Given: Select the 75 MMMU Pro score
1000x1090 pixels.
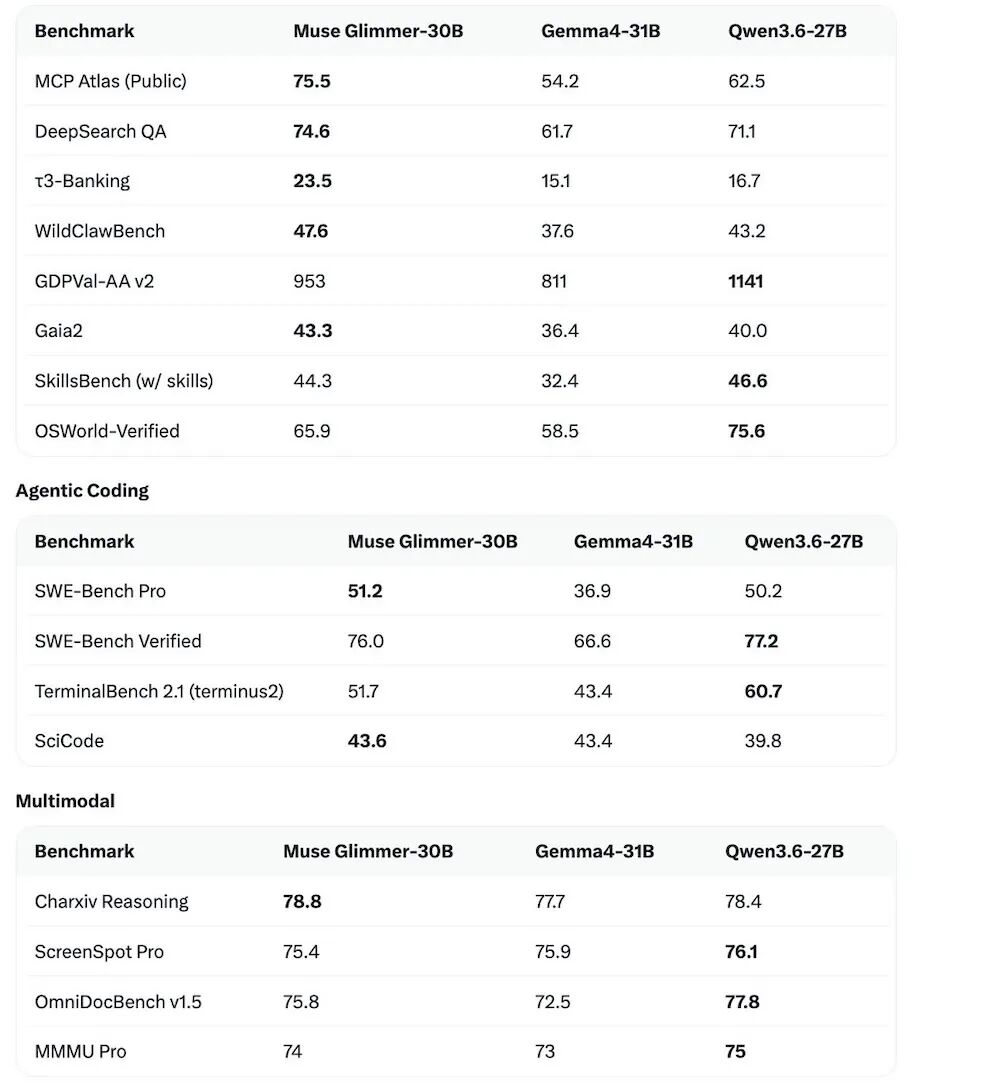Looking at the screenshot, I should tap(735, 1052).
